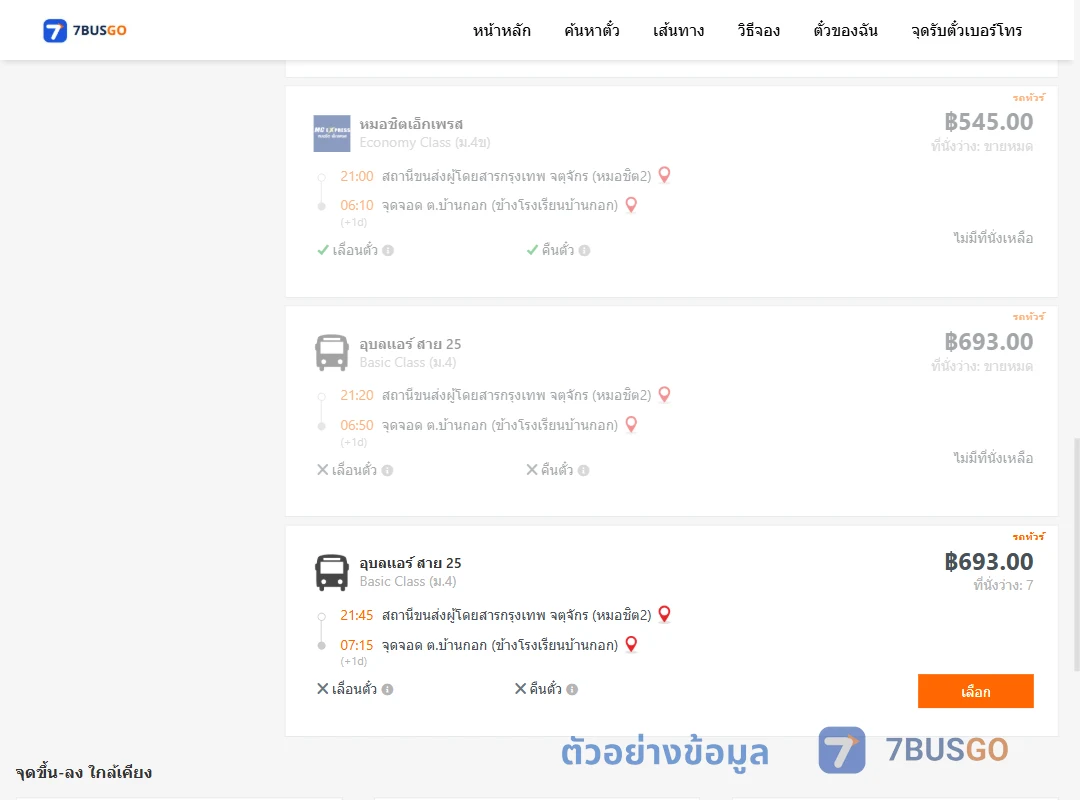Image resolution: width=1080 pixels, height=800 pixels.
Task: Click info icon beside เลื่อนตั๋ว on 21:45 trip
Action: coord(387,689)
